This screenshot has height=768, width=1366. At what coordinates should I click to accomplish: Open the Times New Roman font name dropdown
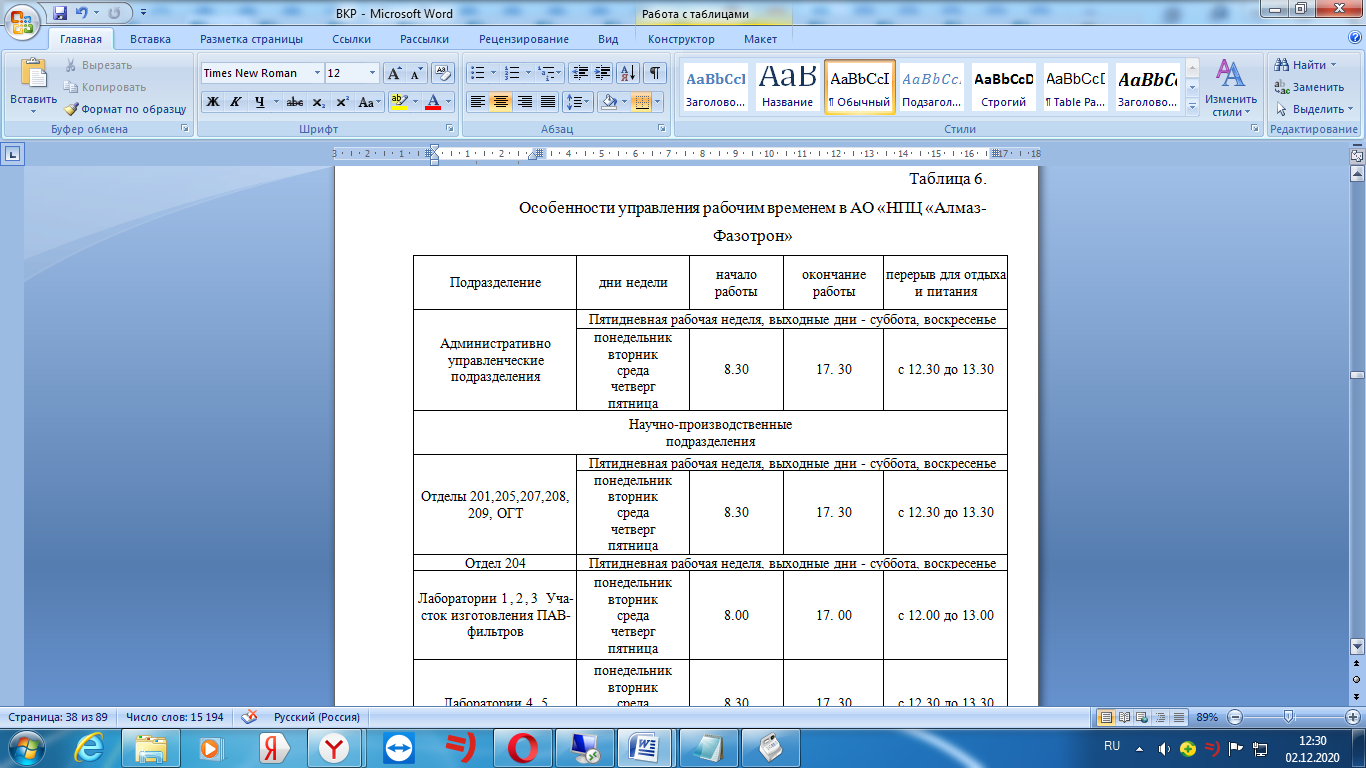317,73
